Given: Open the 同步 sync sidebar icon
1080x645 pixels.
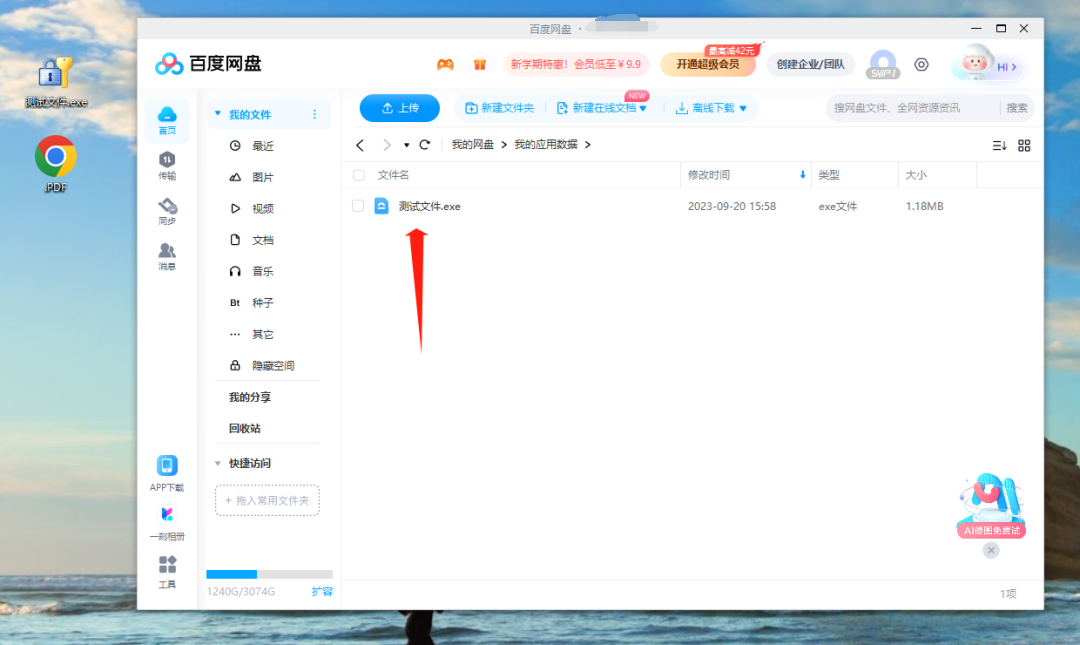Looking at the screenshot, I should 167,212.
